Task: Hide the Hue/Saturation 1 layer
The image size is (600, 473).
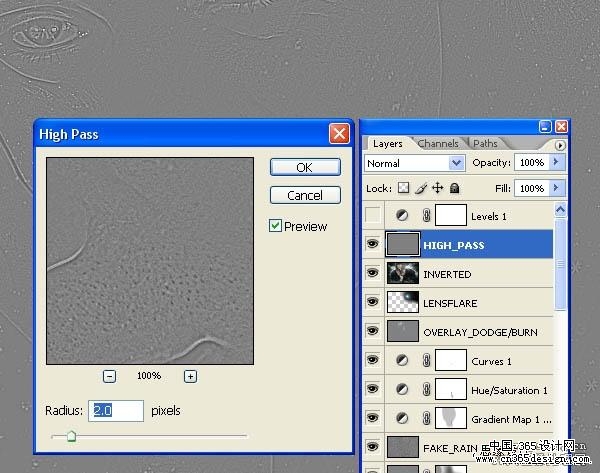Action: 373,389
